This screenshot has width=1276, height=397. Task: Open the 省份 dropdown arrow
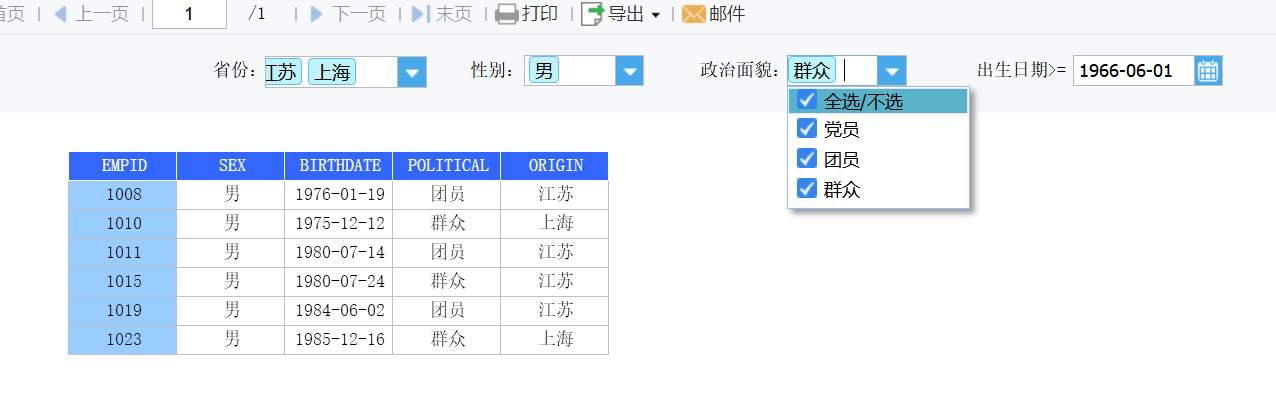tap(412, 72)
